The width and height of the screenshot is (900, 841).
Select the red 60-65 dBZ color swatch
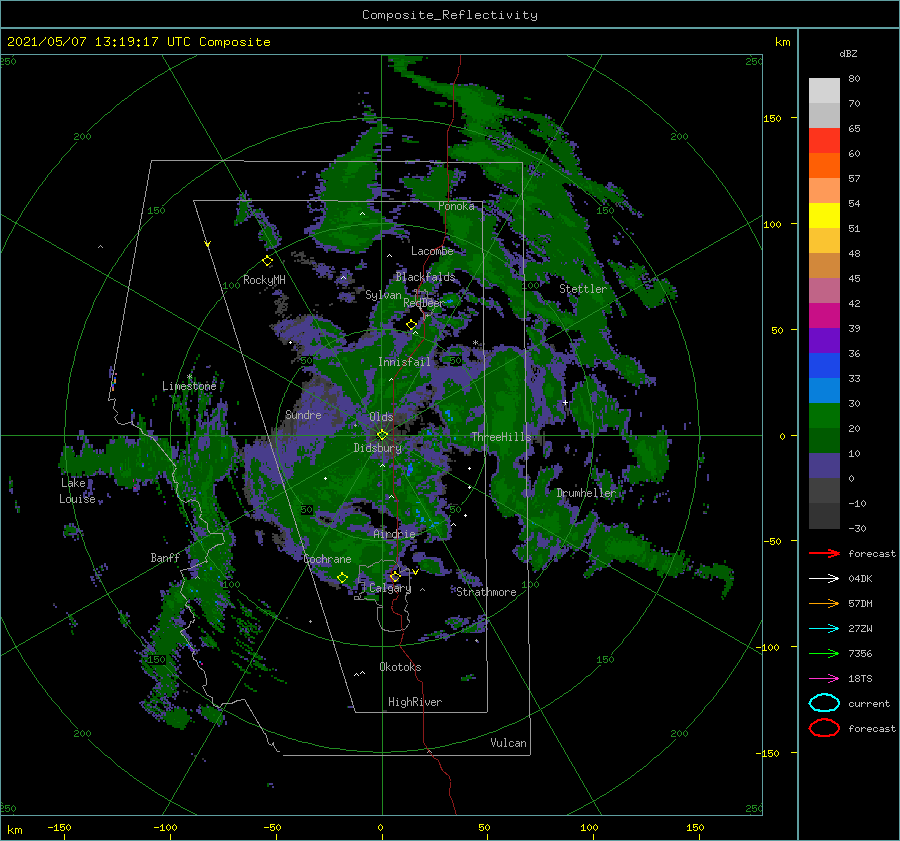click(824, 141)
